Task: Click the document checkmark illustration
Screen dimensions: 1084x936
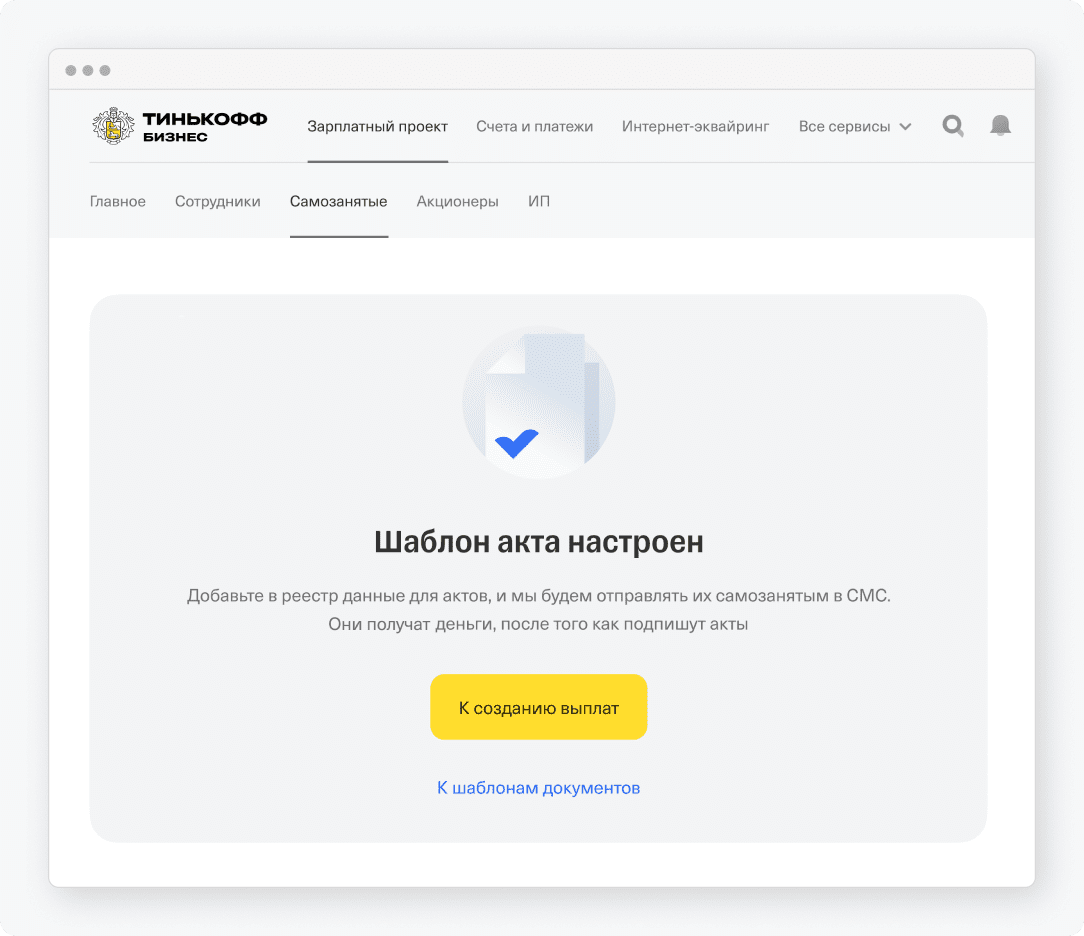Action: point(539,402)
